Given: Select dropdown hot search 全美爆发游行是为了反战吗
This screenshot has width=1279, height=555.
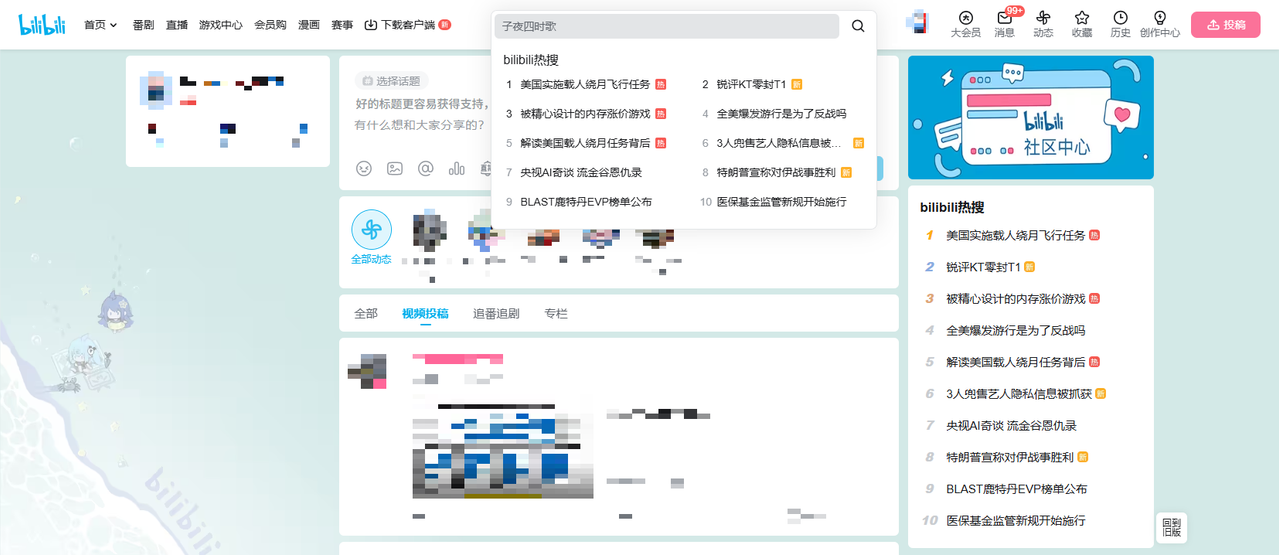Looking at the screenshot, I should 781,114.
